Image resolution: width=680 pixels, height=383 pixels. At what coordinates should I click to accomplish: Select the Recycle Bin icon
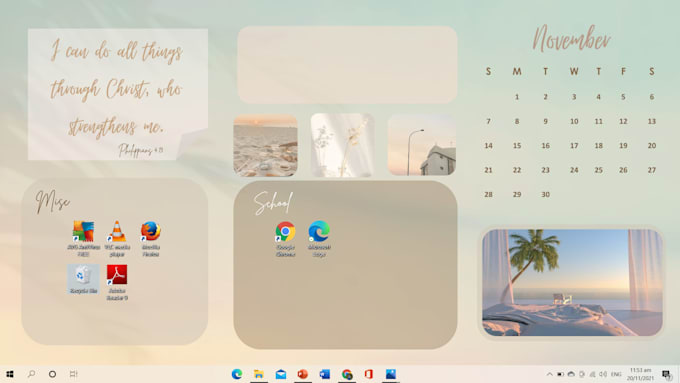(x=83, y=279)
